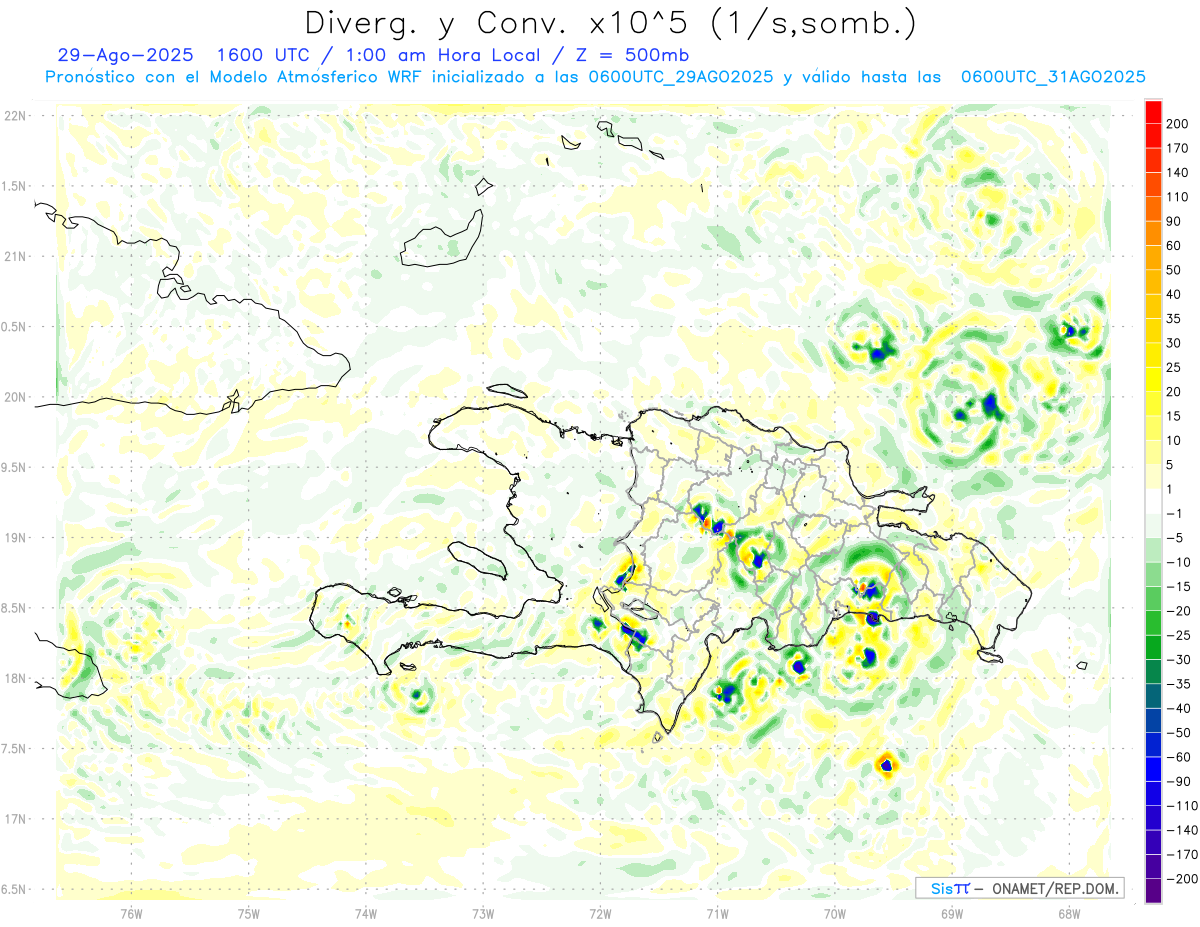The width and height of the screenshot is (1200, 927).
Task: Click the "140" color scale value
Action: pos(1177,172)
